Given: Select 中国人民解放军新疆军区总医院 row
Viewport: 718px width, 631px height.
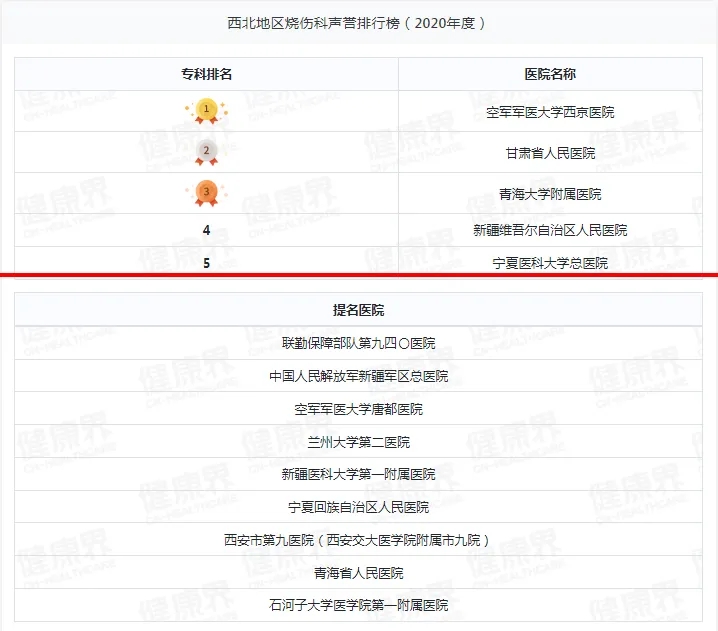Looking at the screenshot, I should (x=359, y=376).
